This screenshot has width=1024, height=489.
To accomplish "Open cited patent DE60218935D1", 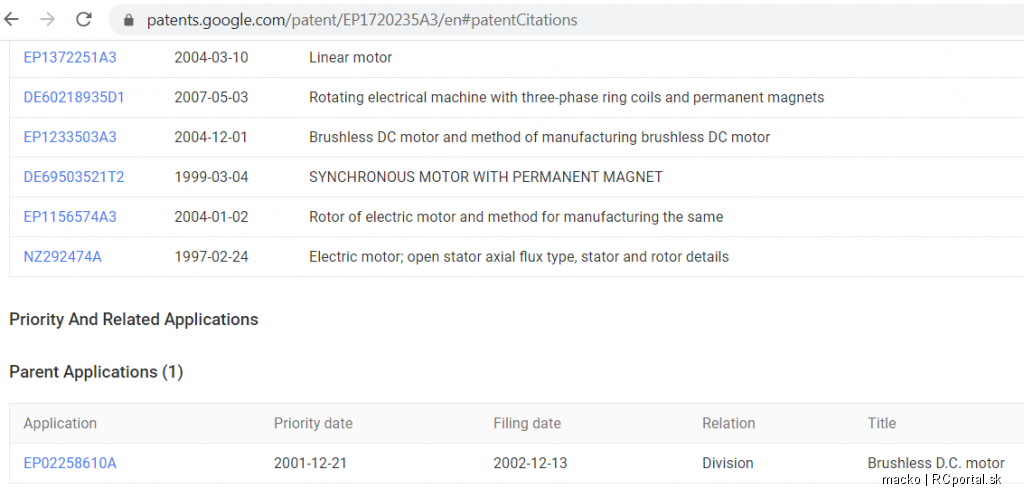I will [74, 97].
